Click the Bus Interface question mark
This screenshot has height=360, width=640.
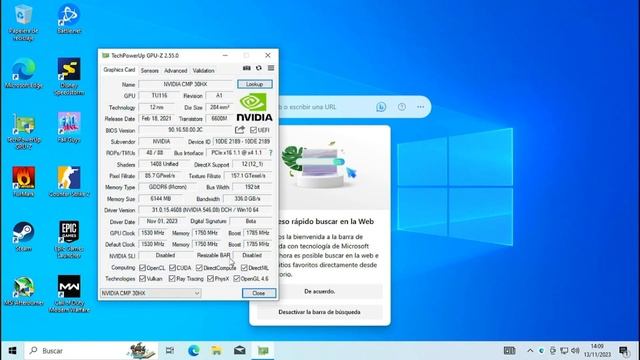271,153
